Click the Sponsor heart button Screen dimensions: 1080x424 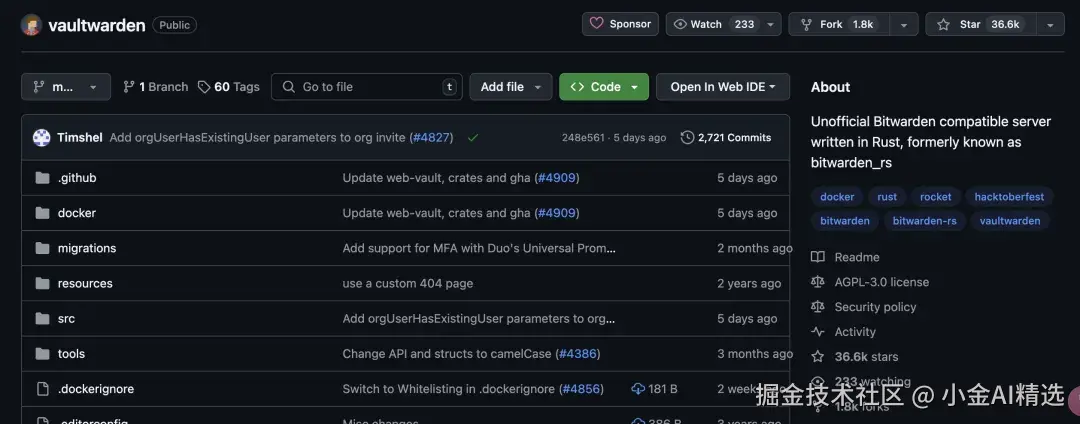point(620,24)
